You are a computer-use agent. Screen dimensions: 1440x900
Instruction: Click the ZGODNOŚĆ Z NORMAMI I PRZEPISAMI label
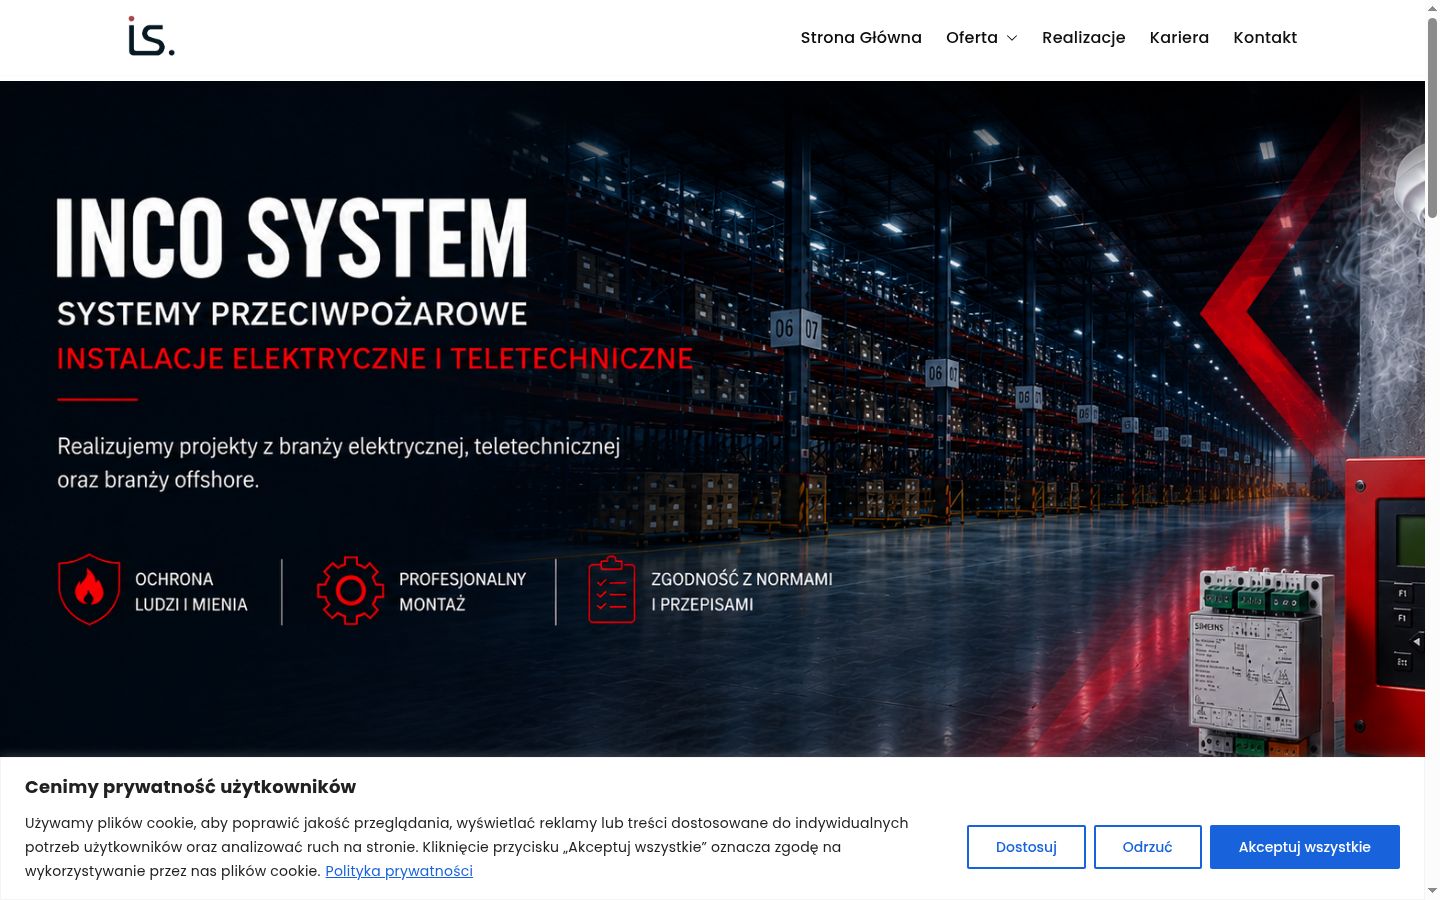pos(742,592)
